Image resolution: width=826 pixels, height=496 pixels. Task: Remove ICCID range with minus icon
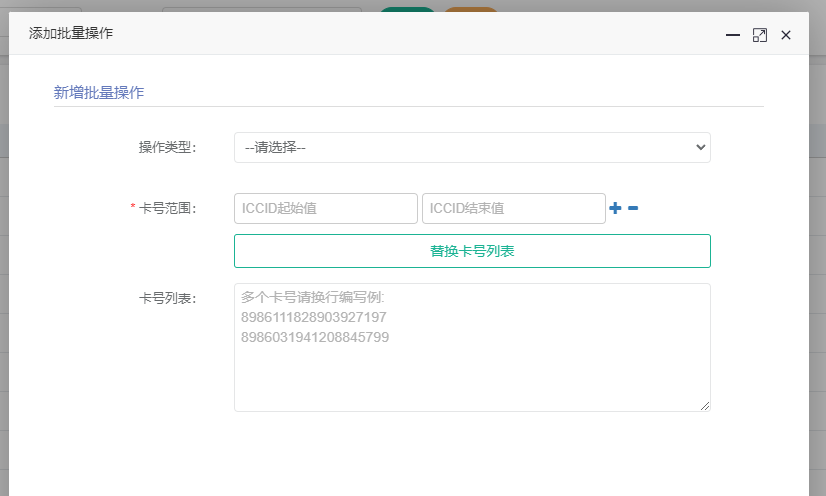tap(633, 208)
